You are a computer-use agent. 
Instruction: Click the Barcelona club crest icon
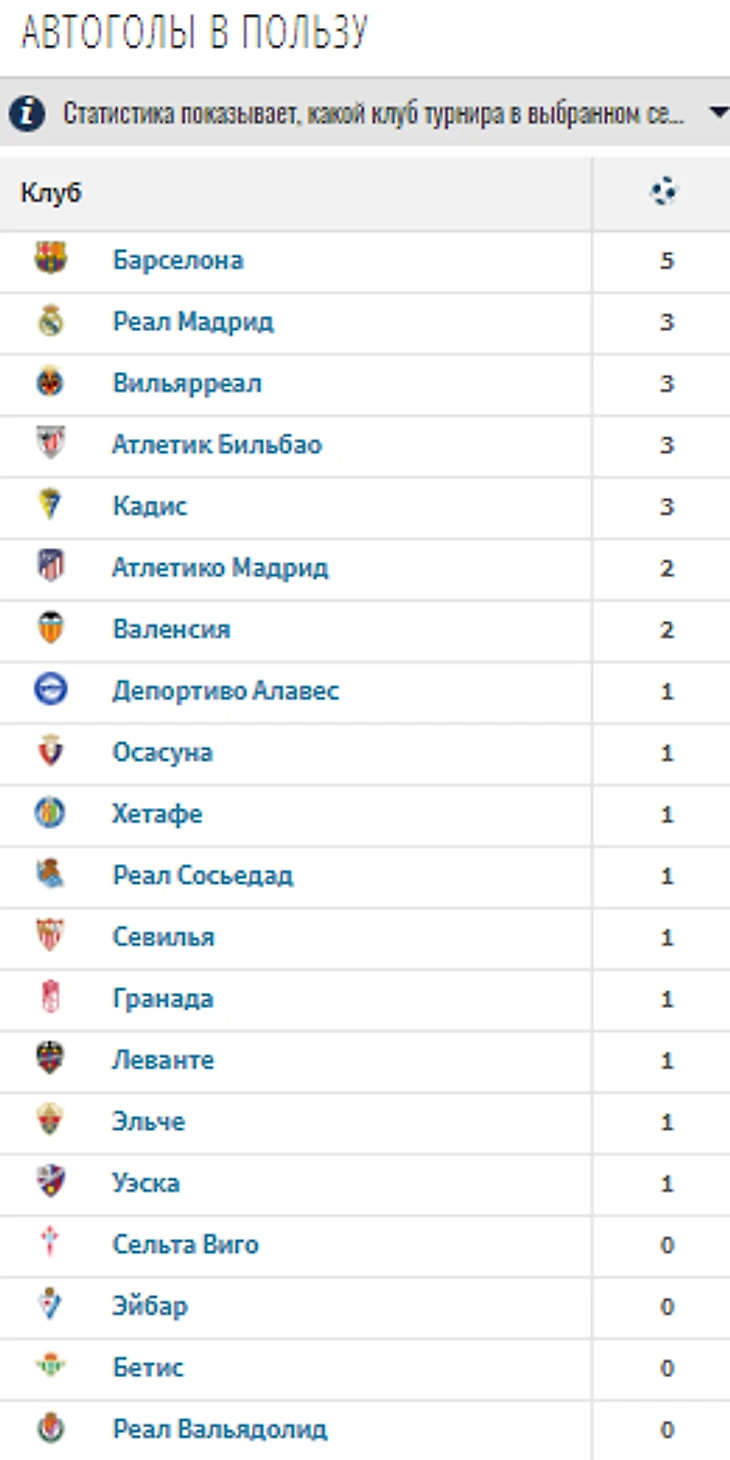click(x=50, y=260)
